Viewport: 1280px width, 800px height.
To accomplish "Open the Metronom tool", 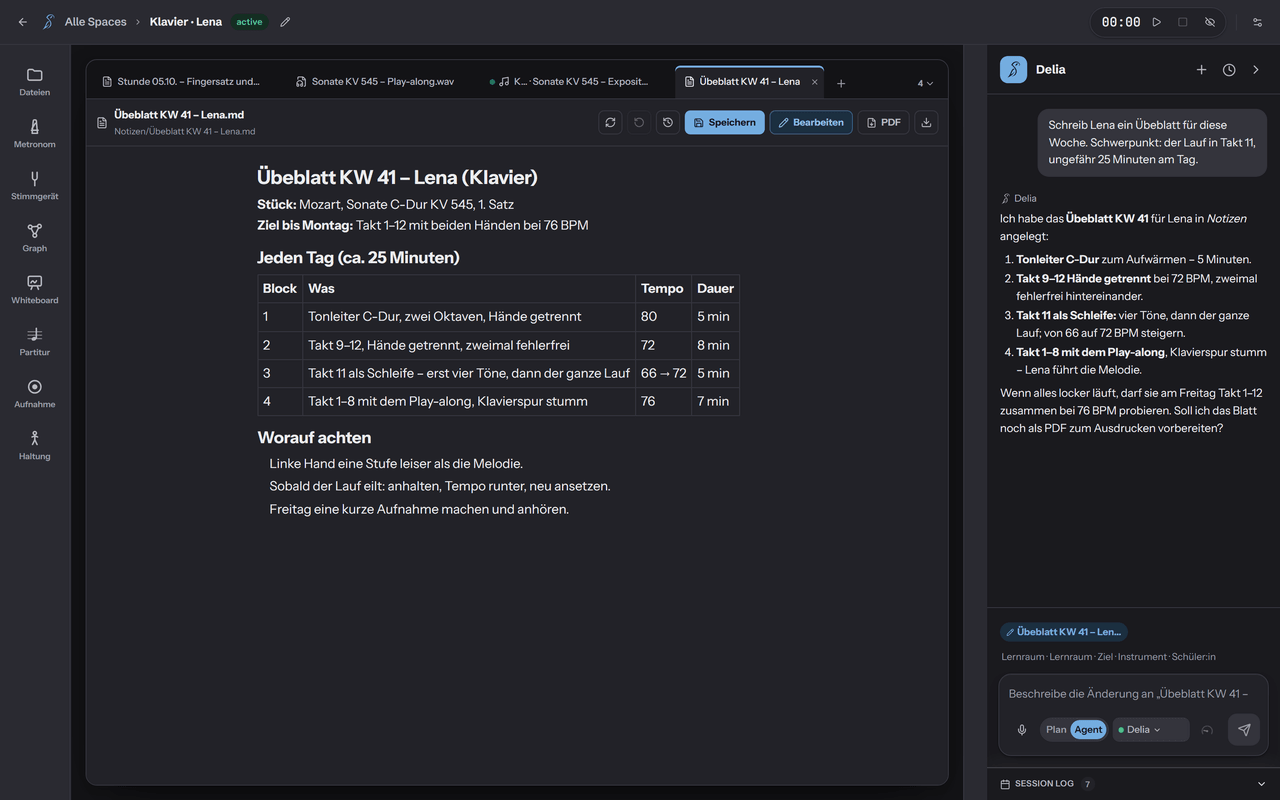I will coord(34,134).
